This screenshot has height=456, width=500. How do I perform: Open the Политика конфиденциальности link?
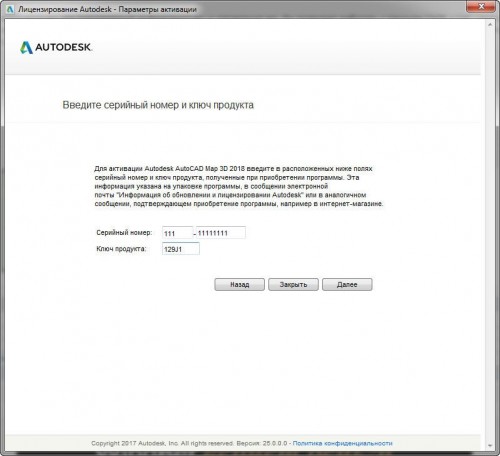(342, 443)
